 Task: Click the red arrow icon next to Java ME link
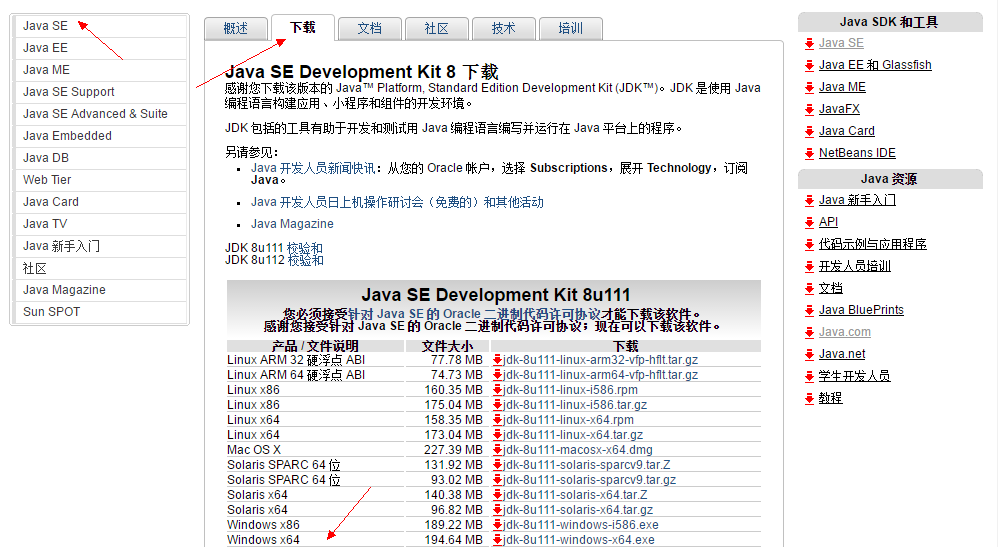click(x=809, y=87)
